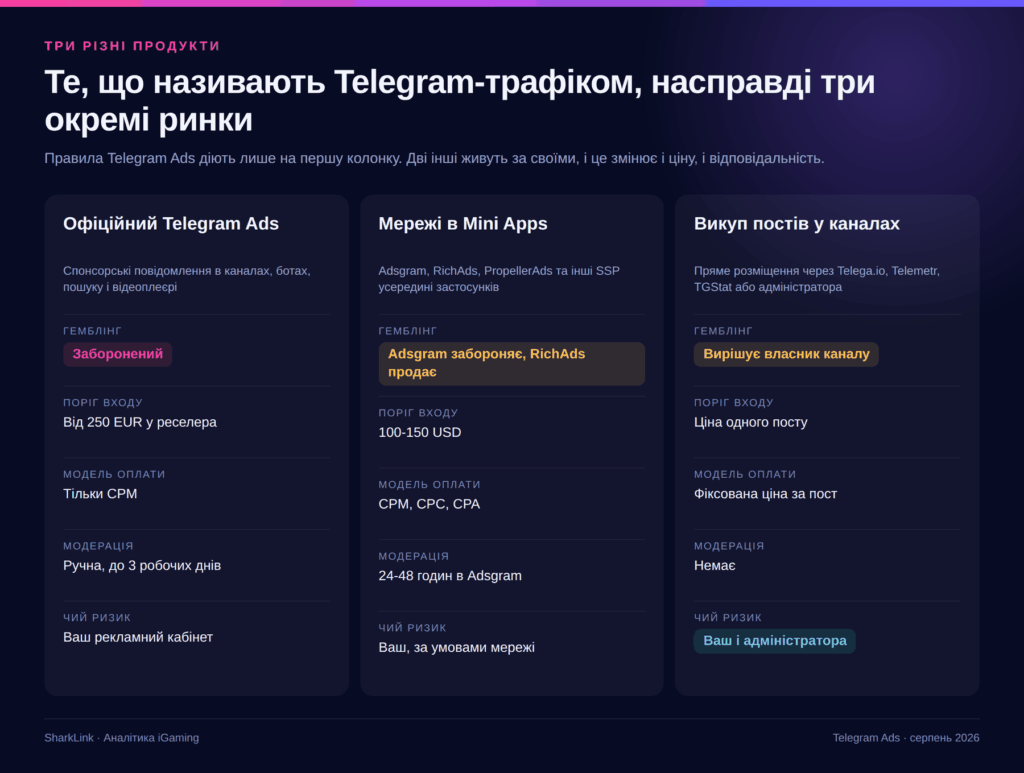Click the '100-150 USD' value

pyautogui.click(x=420, y=433)
